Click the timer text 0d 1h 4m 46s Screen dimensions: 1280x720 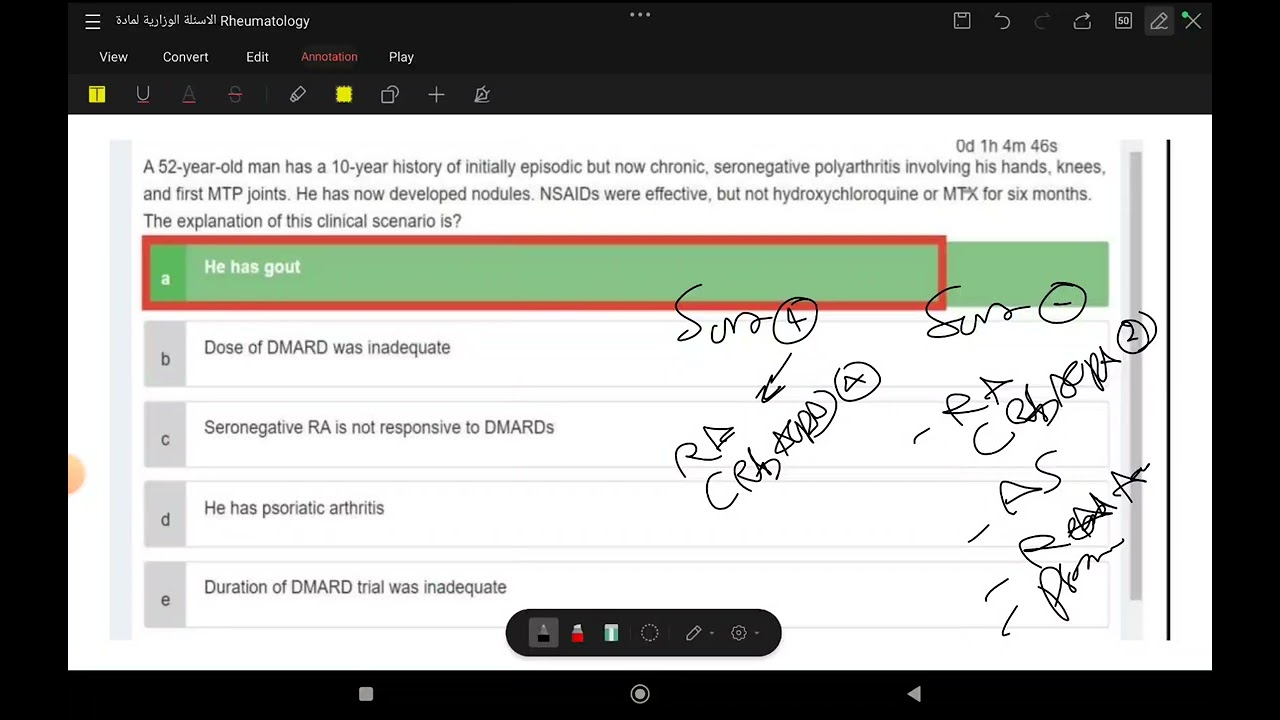(1006, 146)
